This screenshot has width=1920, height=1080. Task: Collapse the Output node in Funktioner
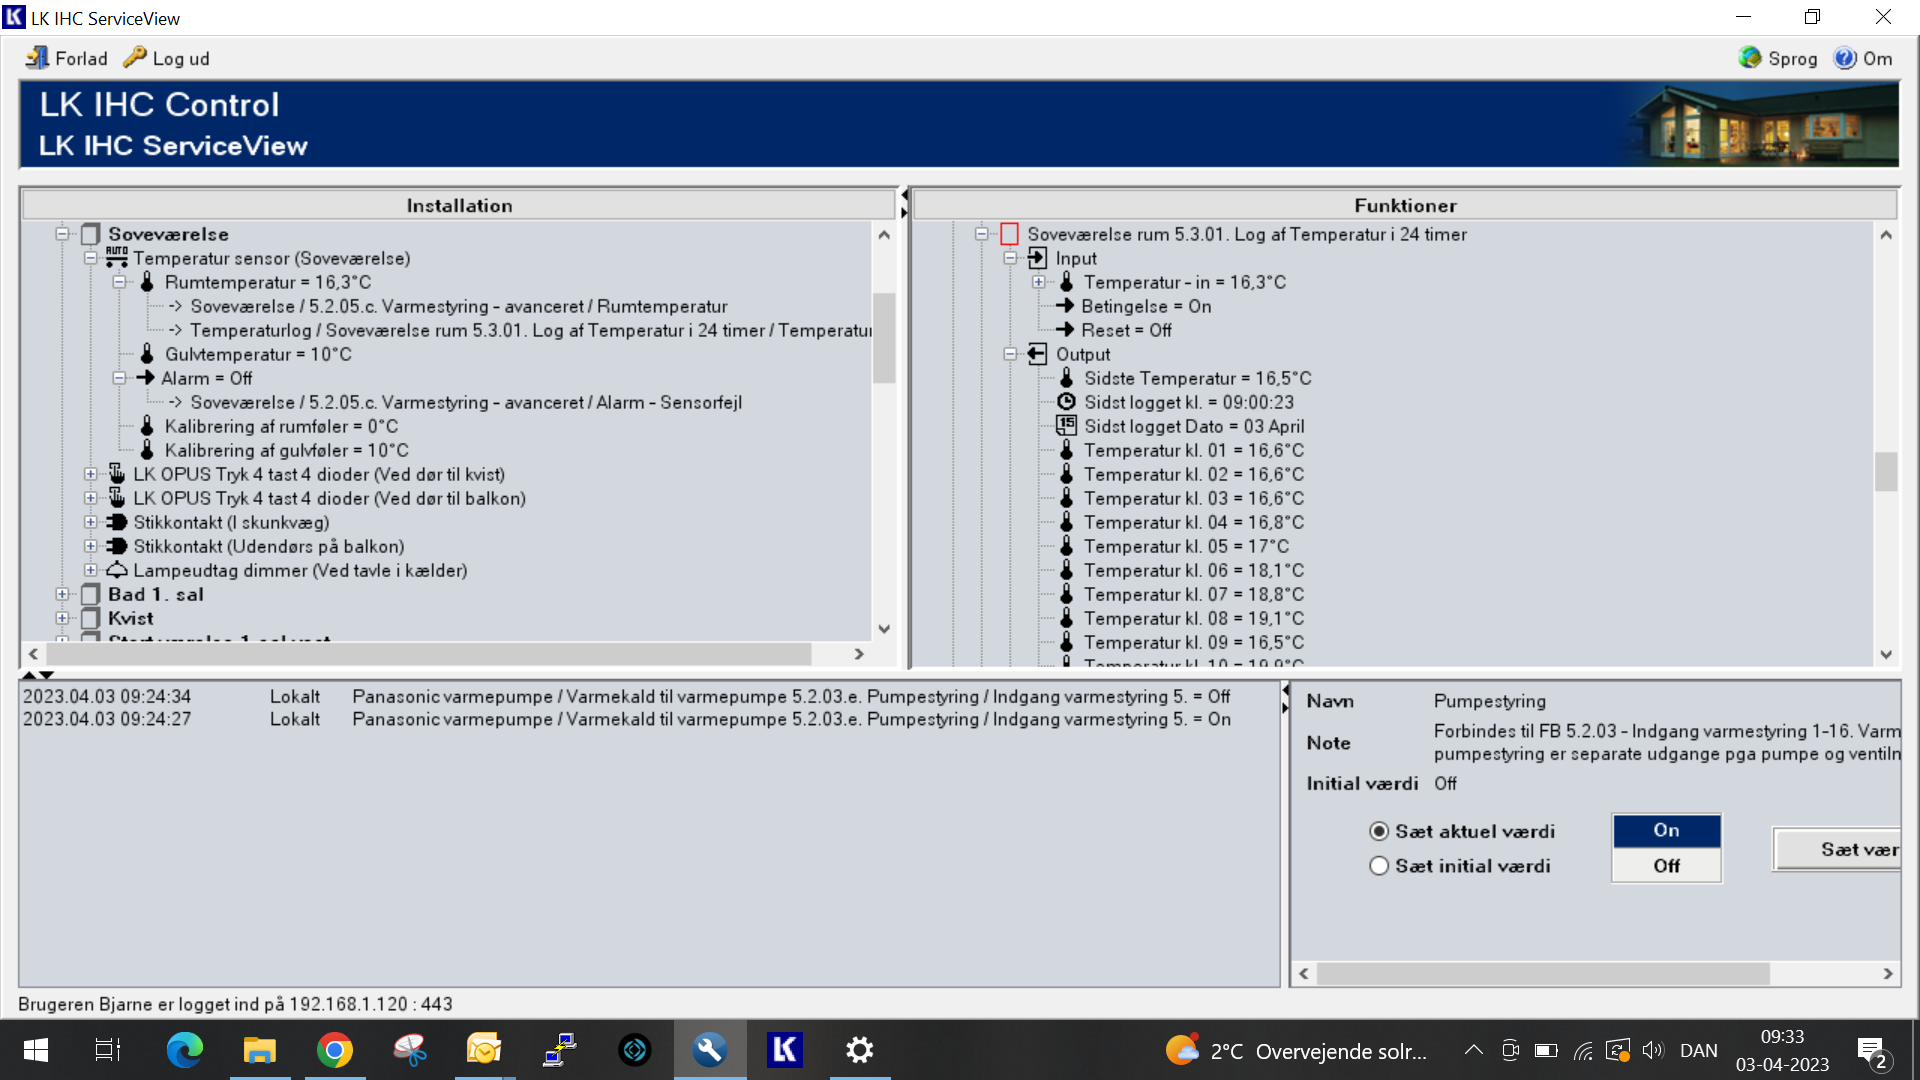click(1010, 354)
